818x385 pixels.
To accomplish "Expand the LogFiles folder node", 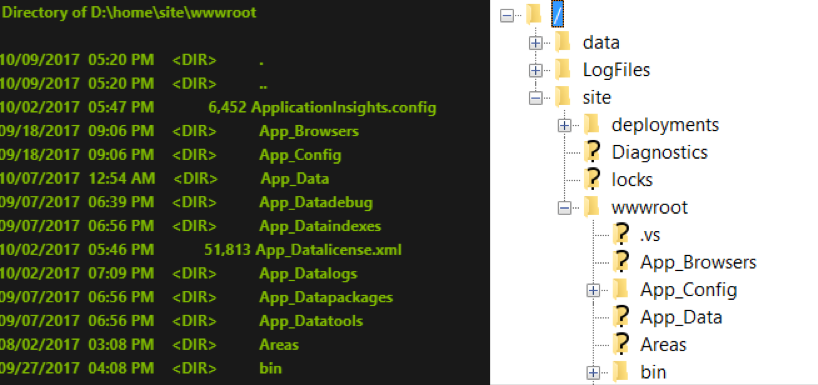I will (x=536, y=70).
